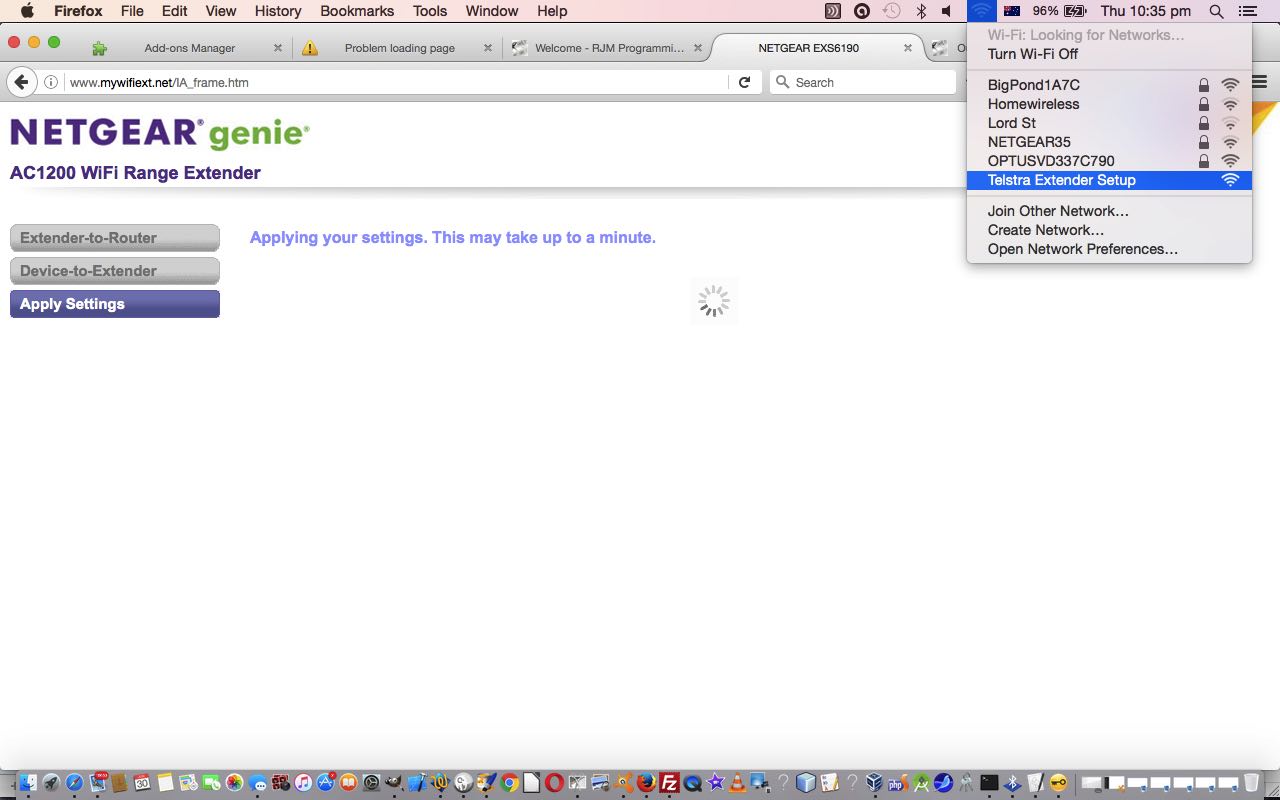Image resolution: width=1280 pixels, height=800 pixels.
Task: Click the Bluetooth icon in the menu bar
Action: [921, 11]
